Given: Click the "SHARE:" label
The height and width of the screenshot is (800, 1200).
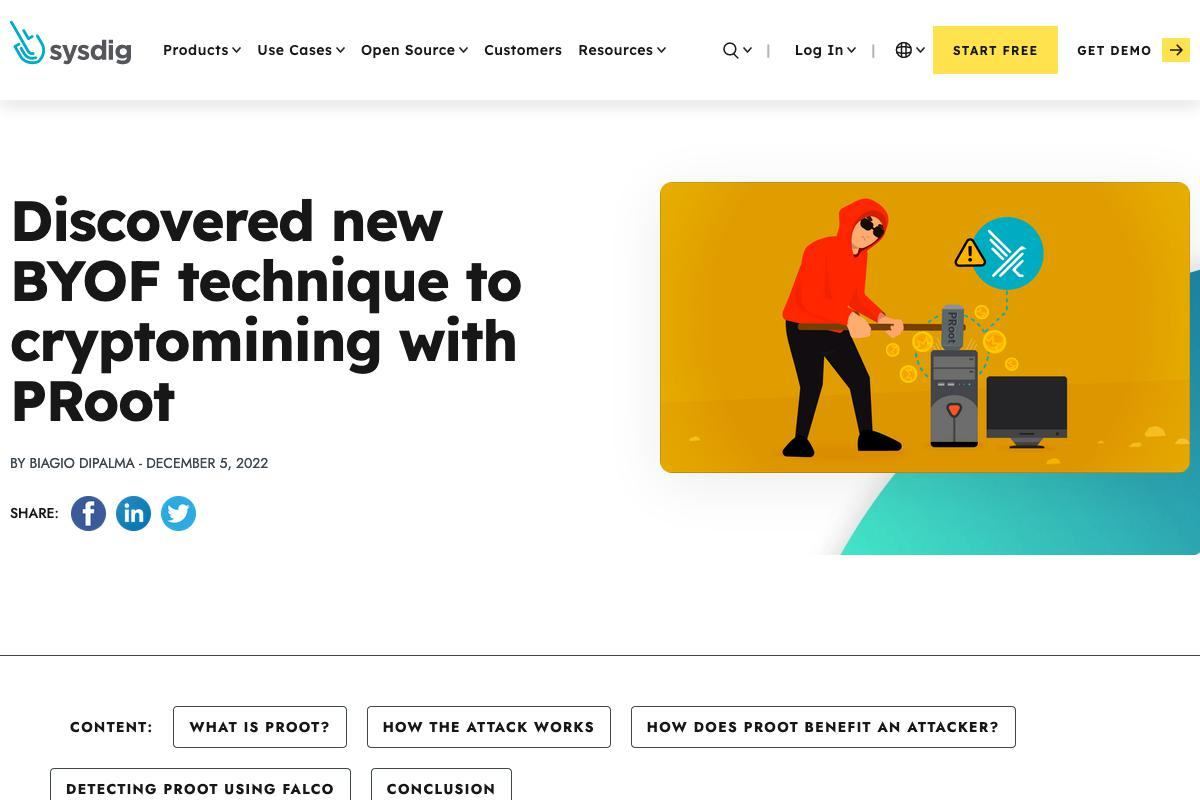Looking at the screenshot, I should click(34, 513).
